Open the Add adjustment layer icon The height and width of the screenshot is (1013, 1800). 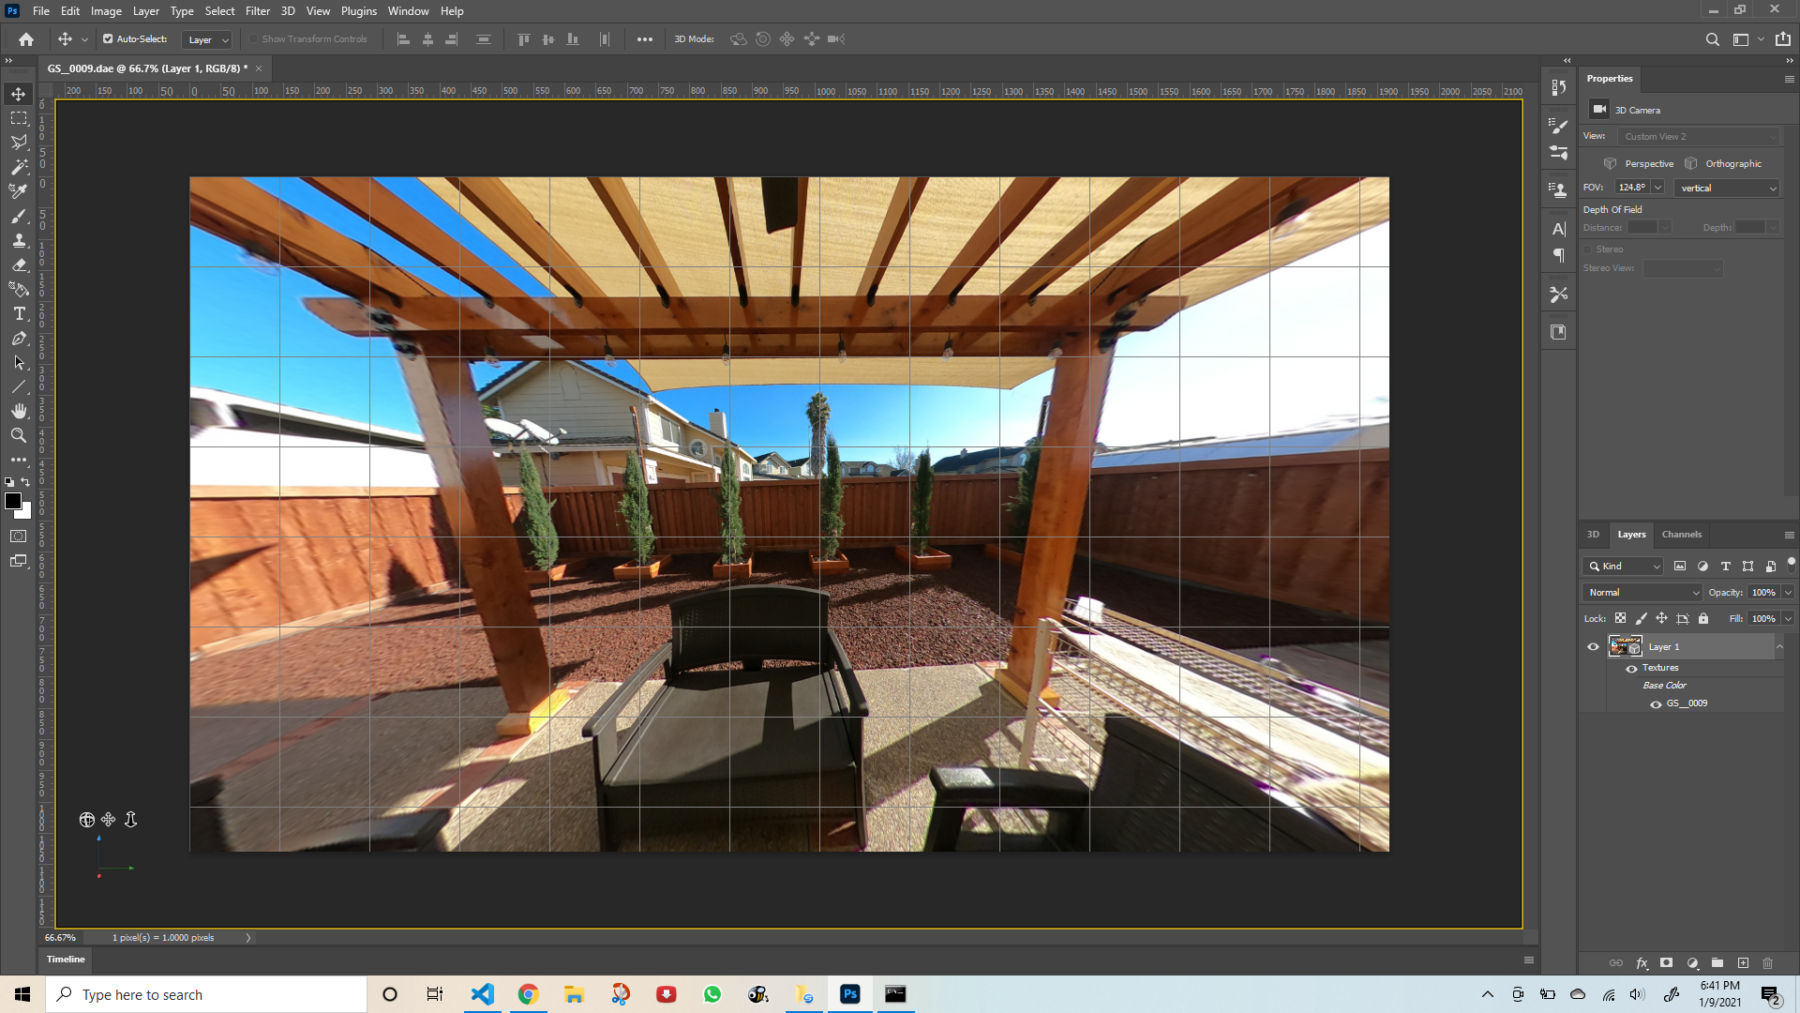pos(1692,963)
